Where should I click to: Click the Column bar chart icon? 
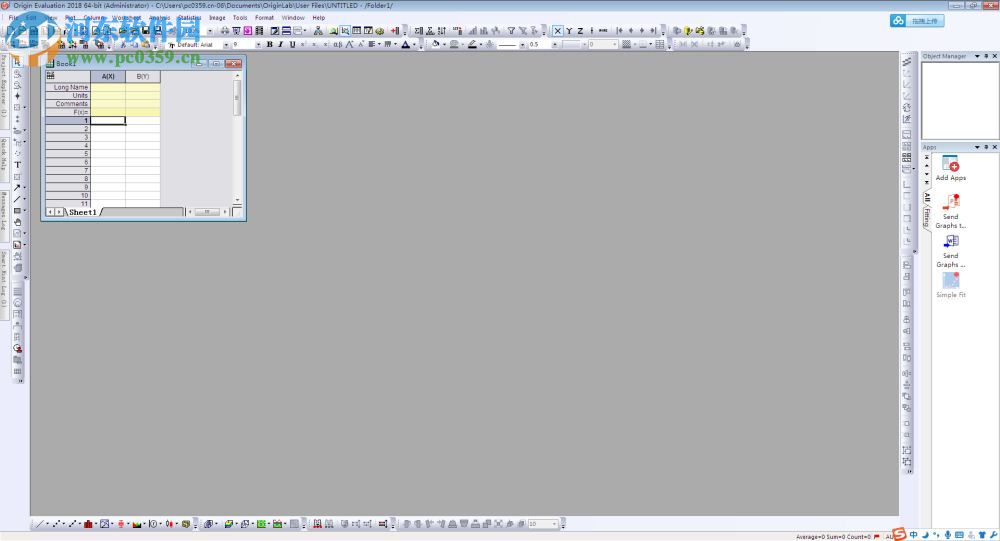point(88,524)
